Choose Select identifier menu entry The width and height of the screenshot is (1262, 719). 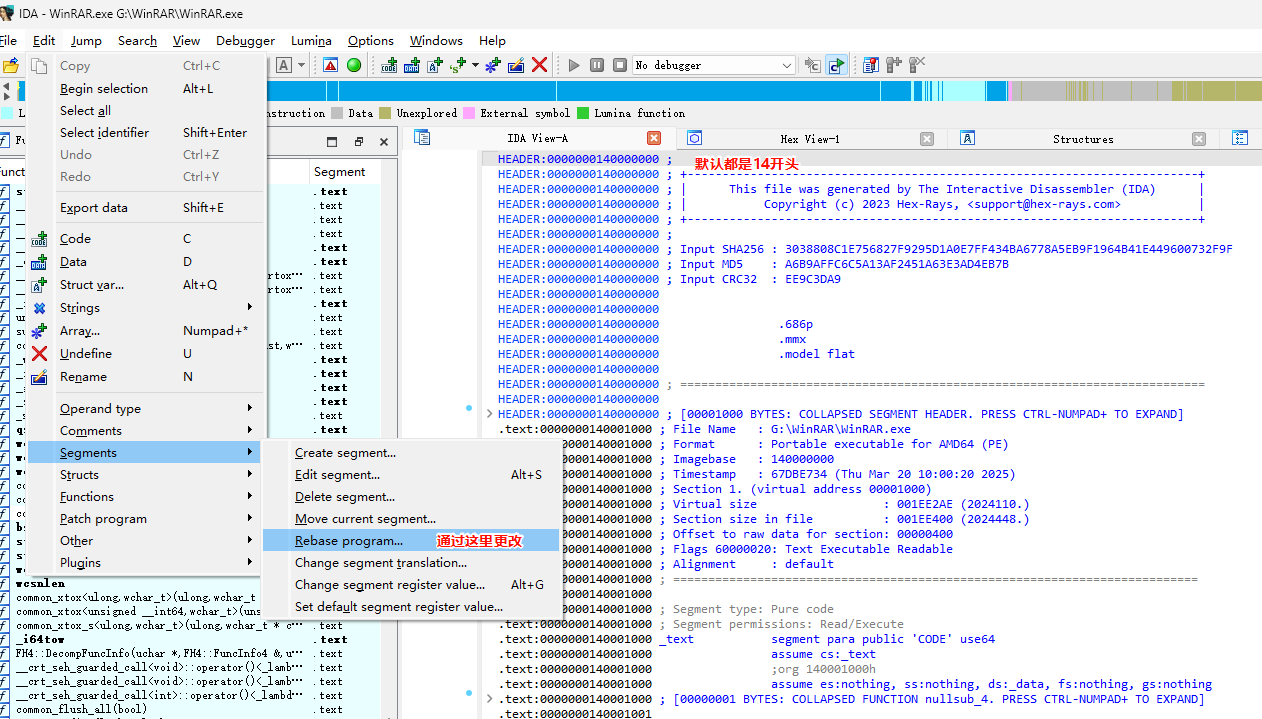point(145,133)
